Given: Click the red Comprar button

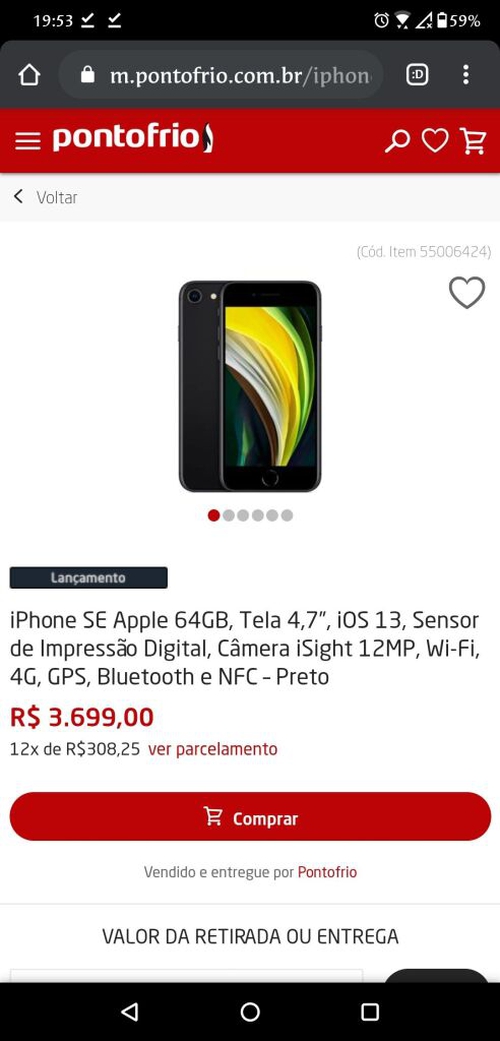Looking at the screenshot, I should (x=250, y=817).
